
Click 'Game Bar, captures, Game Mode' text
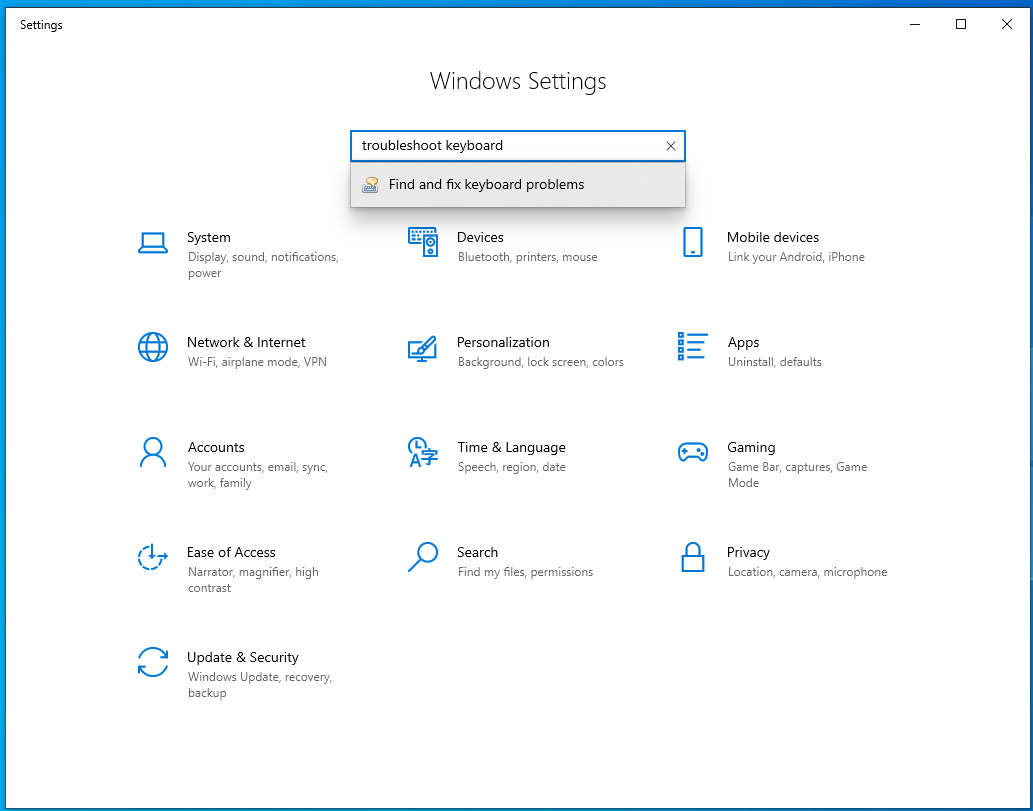(798, 475)
